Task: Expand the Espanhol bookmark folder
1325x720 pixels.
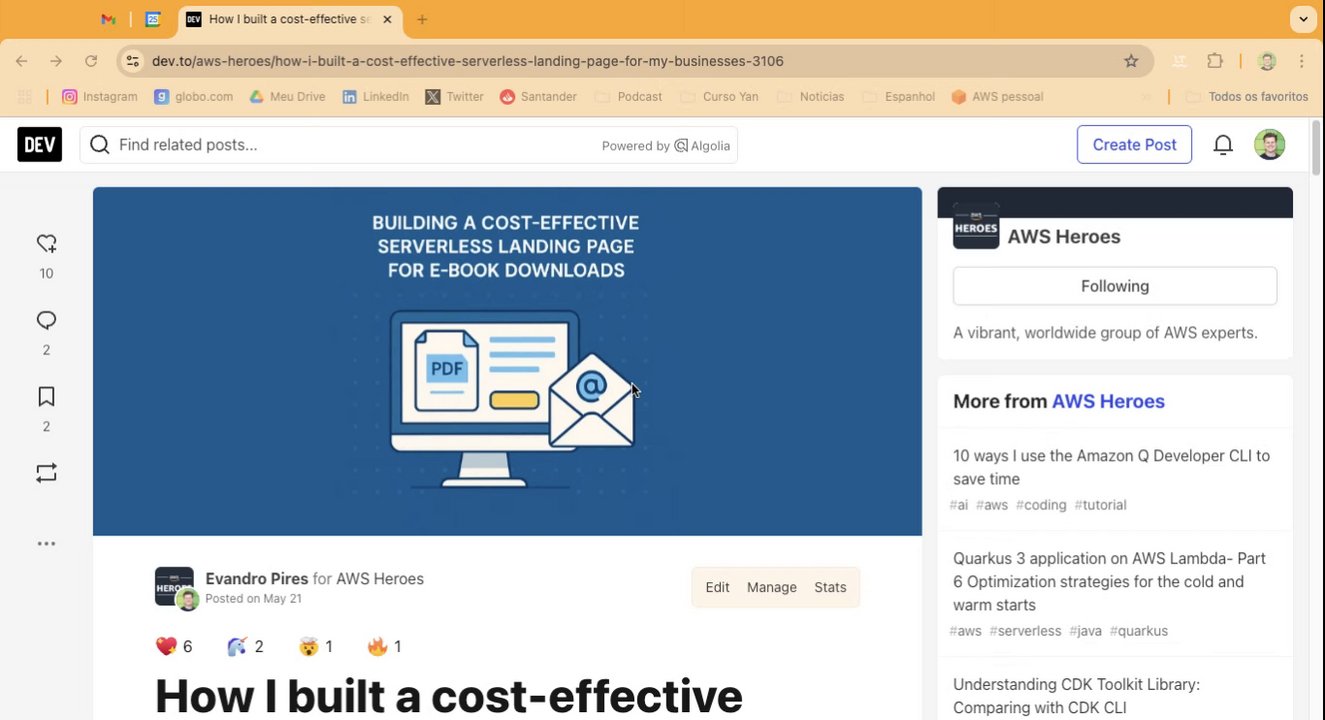Action: click(898, 97)
